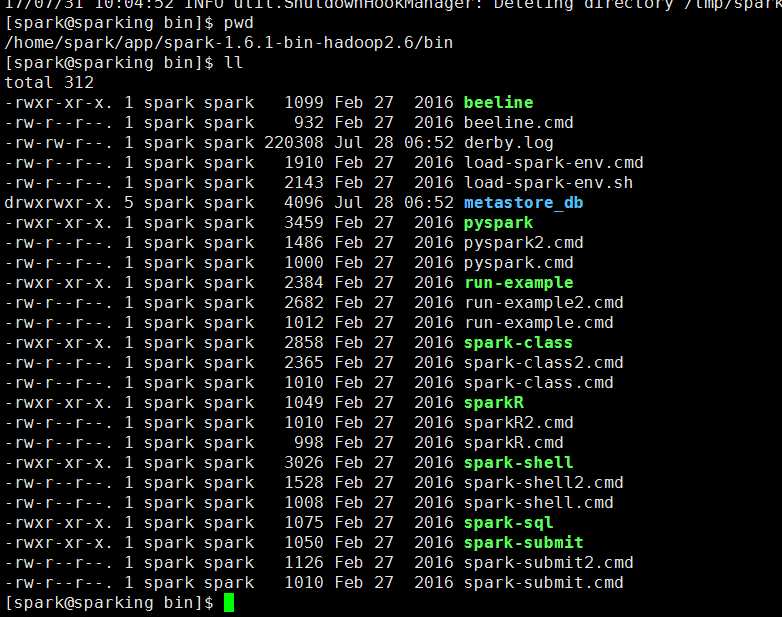Click size 1126 in spark-submit2.cmd row

(304, 563)
